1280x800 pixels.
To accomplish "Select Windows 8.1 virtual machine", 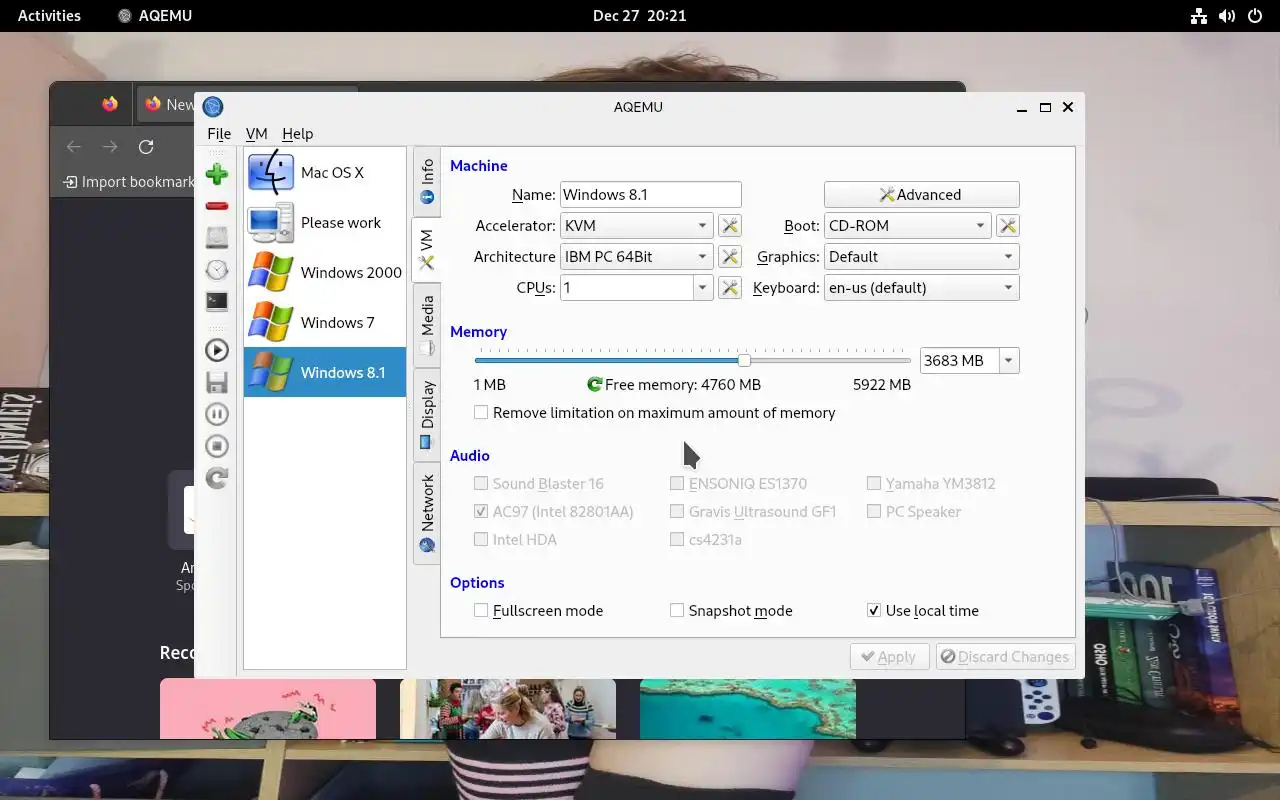I will pos(325,372).
